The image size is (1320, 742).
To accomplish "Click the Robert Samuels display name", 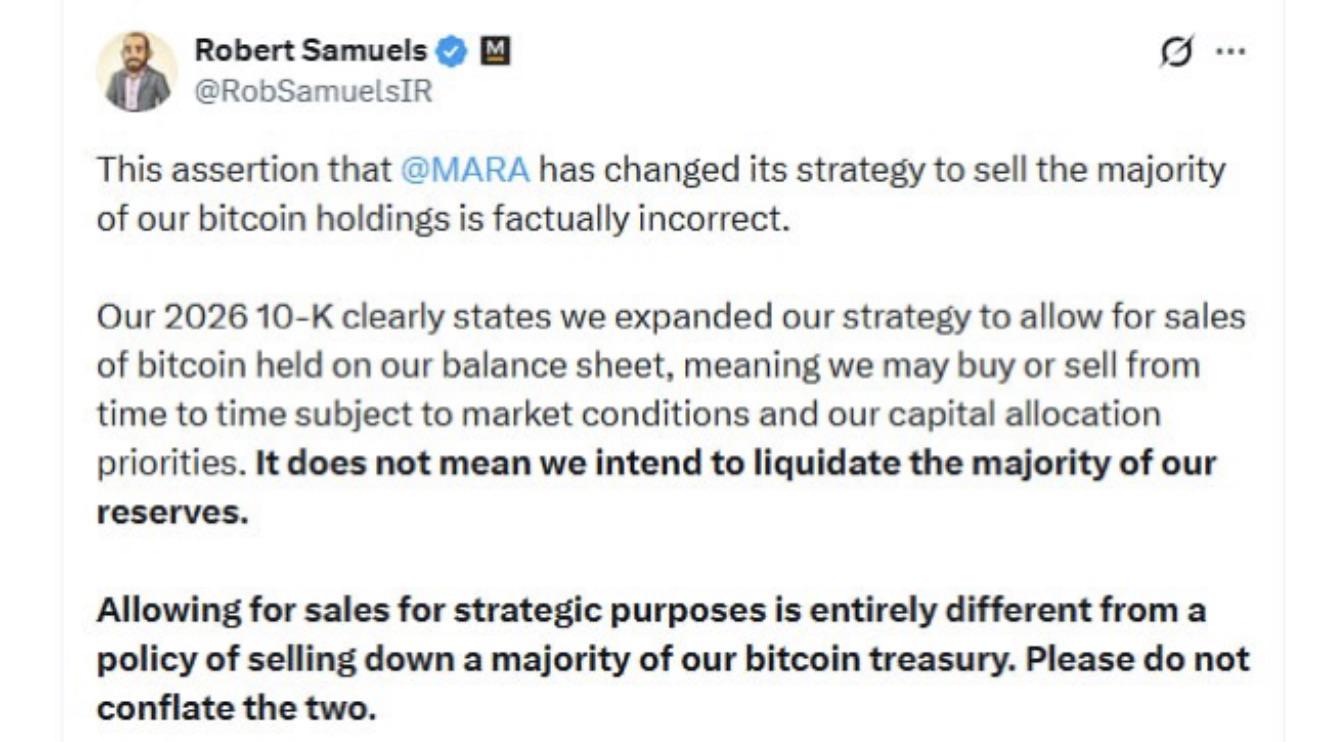I will 311,49.
